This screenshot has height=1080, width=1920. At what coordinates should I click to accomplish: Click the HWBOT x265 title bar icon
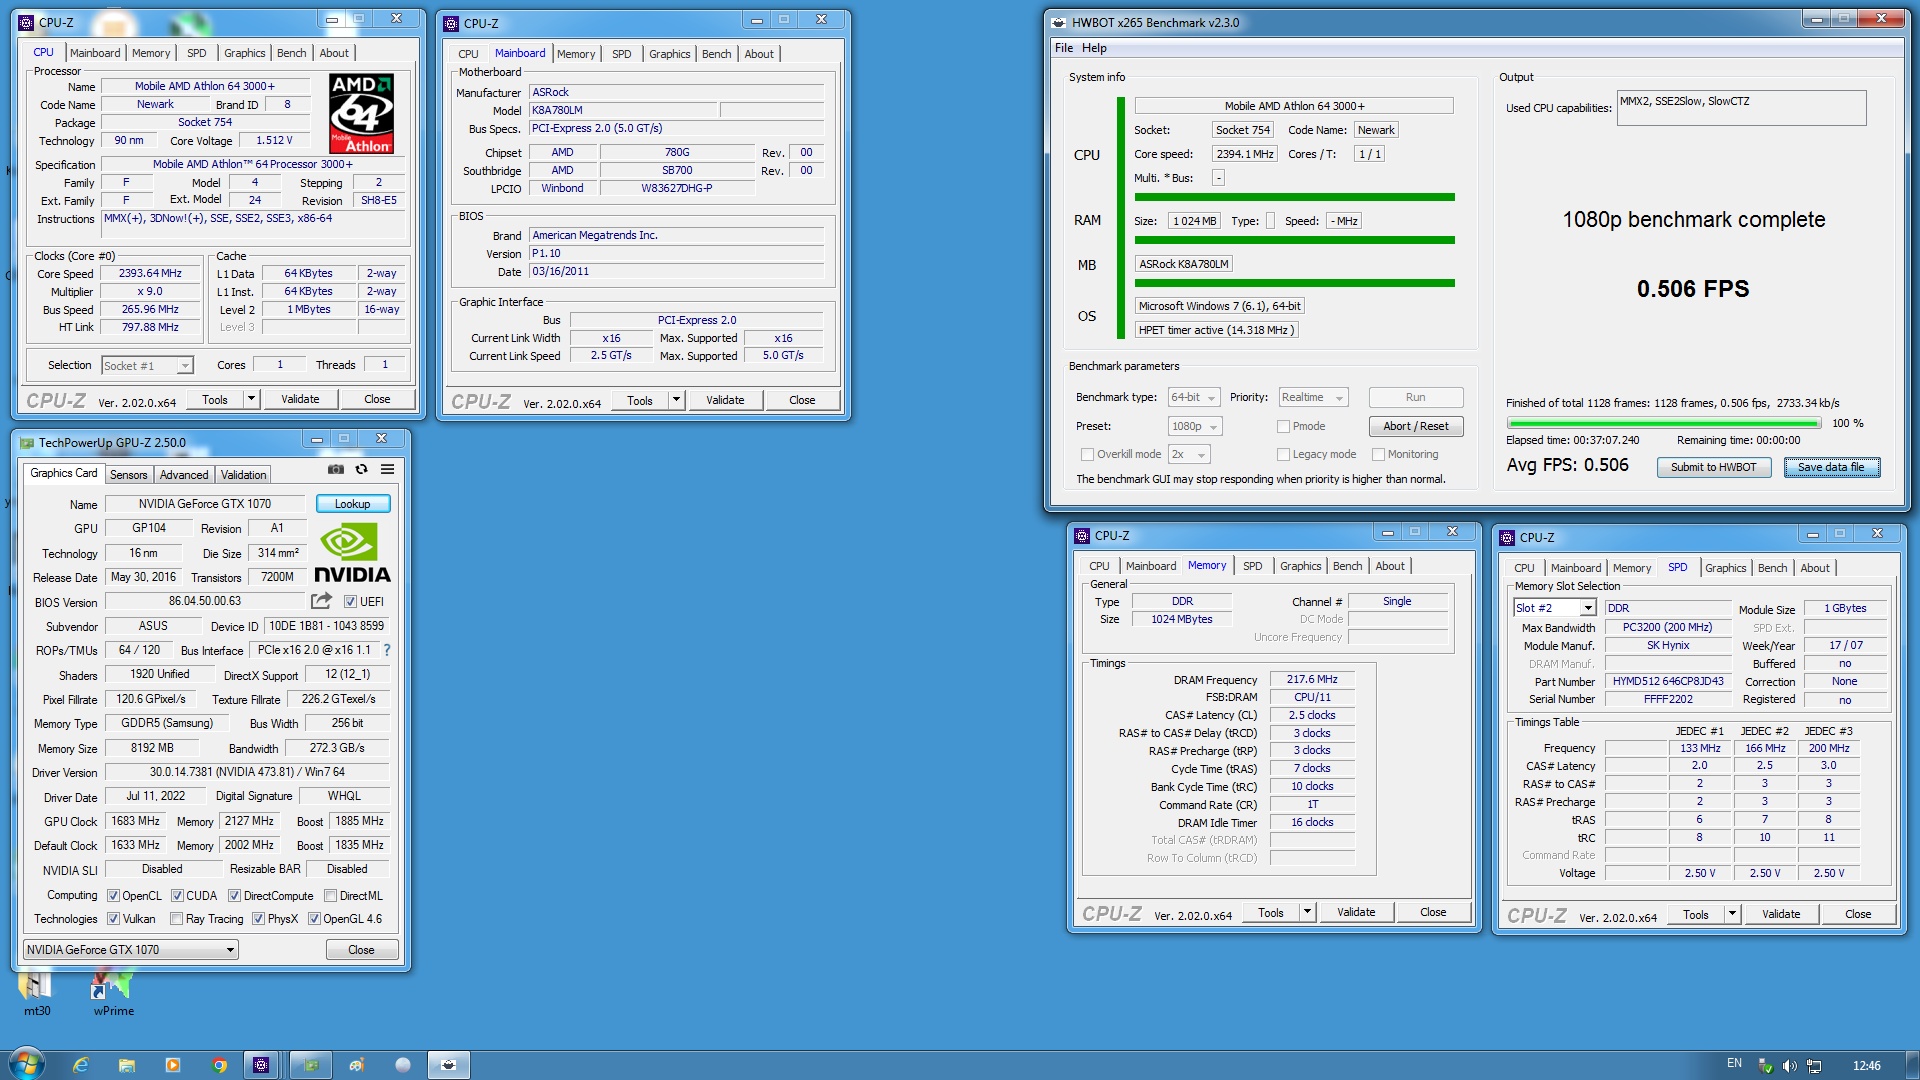pyautogui.click(x=1059, y=22)
